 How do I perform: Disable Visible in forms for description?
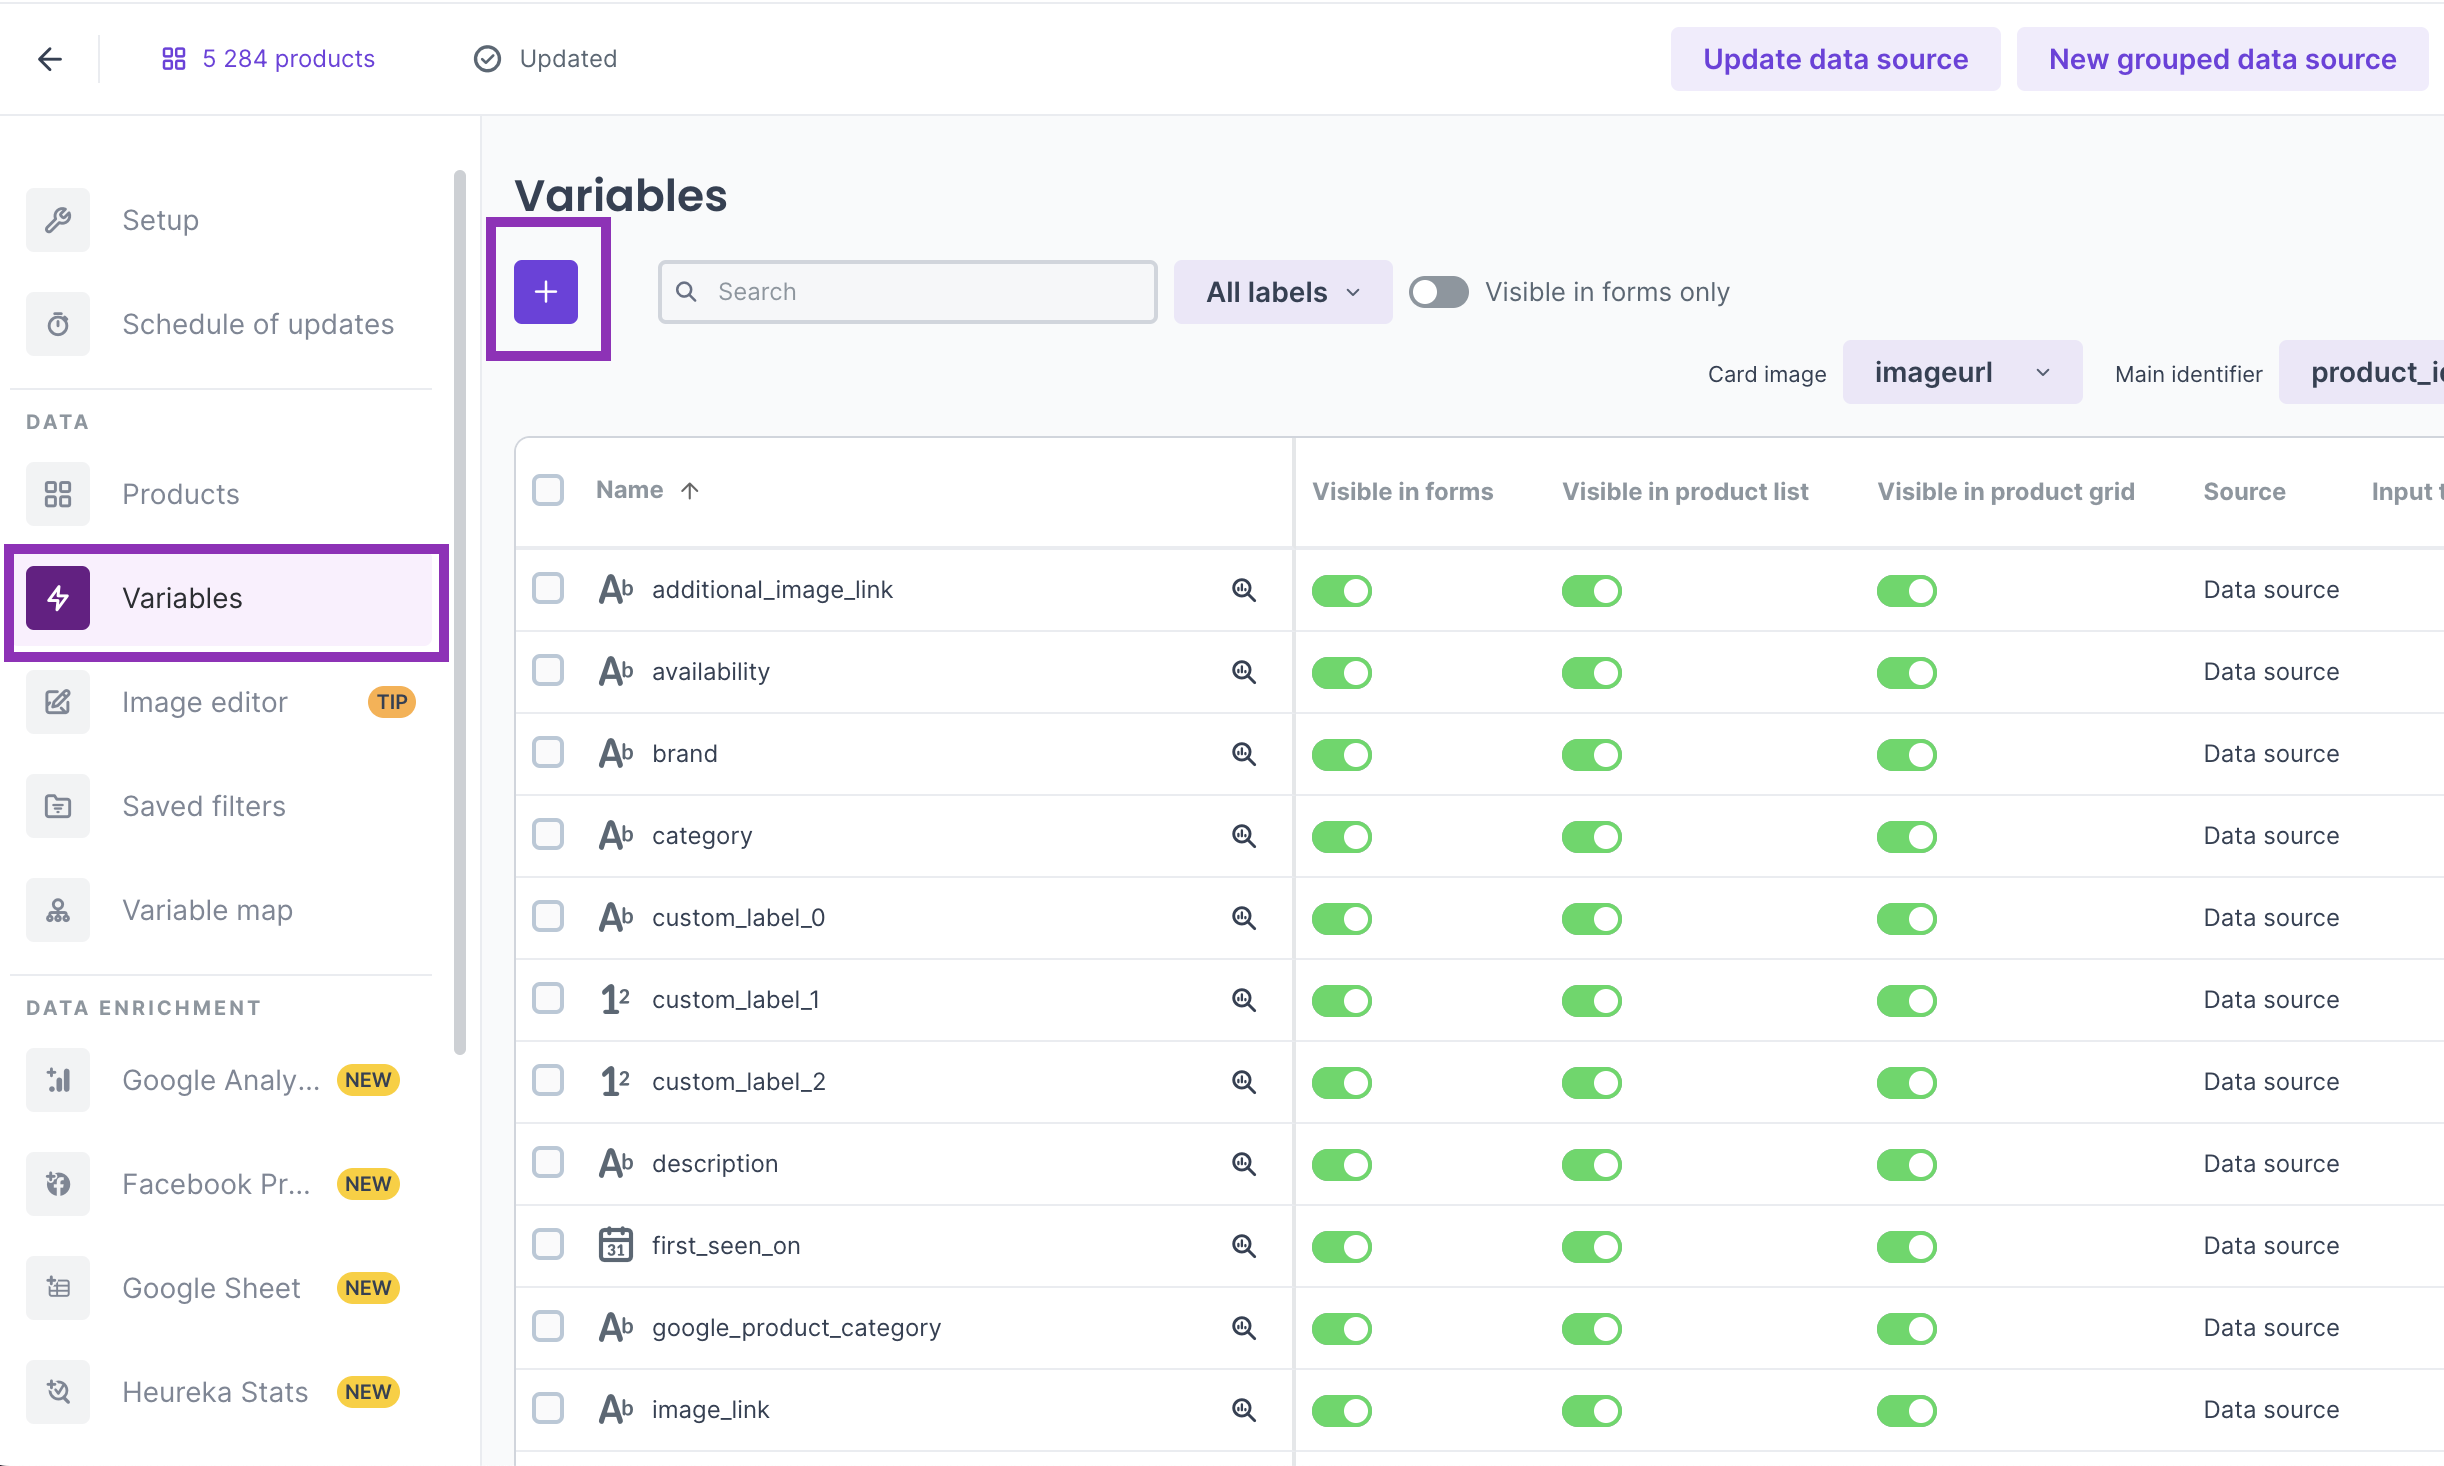click(1342, 1164)
